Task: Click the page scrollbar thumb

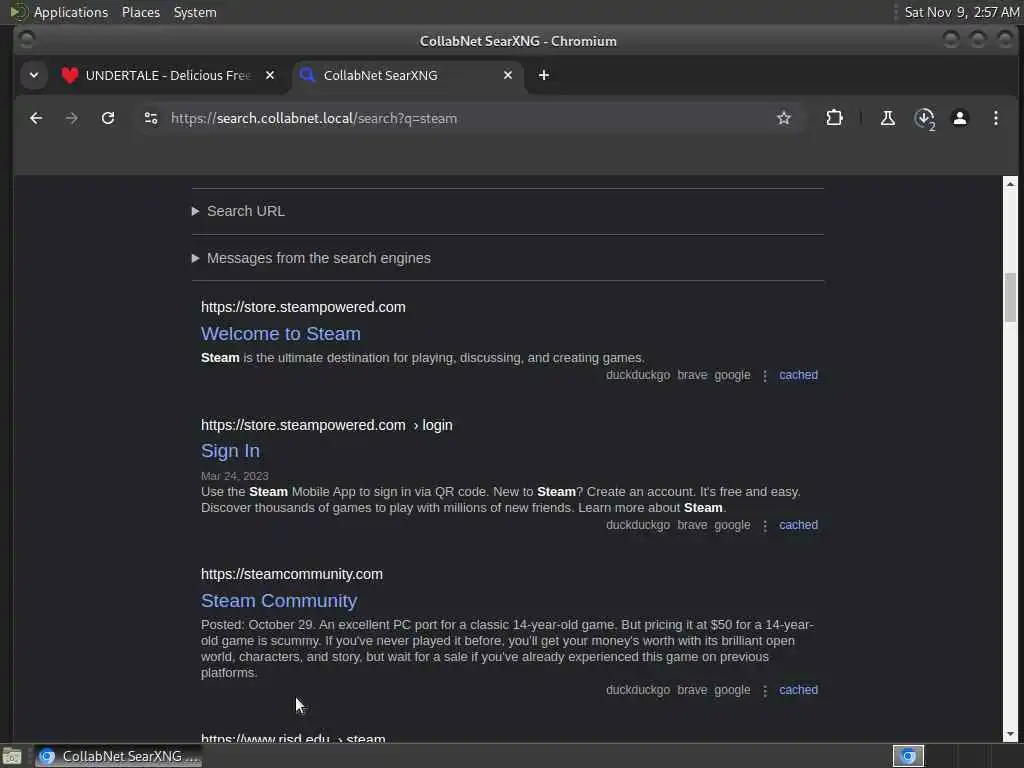Action: click(x=1010, y=297)
